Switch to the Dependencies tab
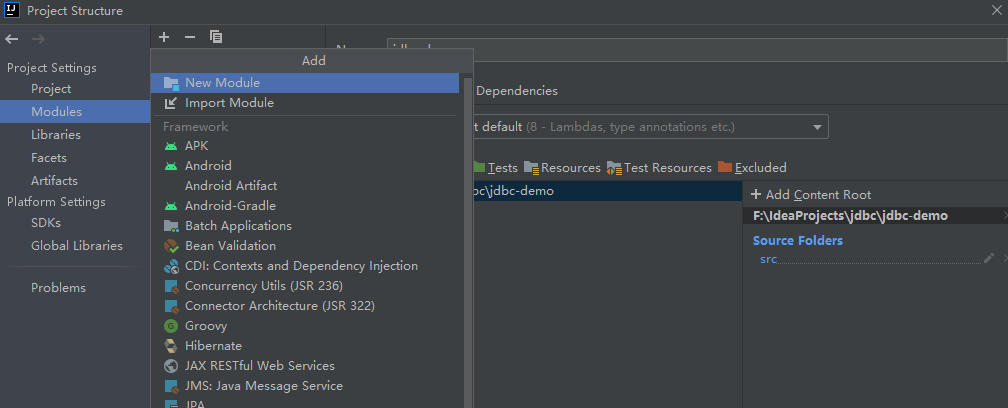Image resolution: width=1008 pixels, height=408 pixels. pos(517,91)
